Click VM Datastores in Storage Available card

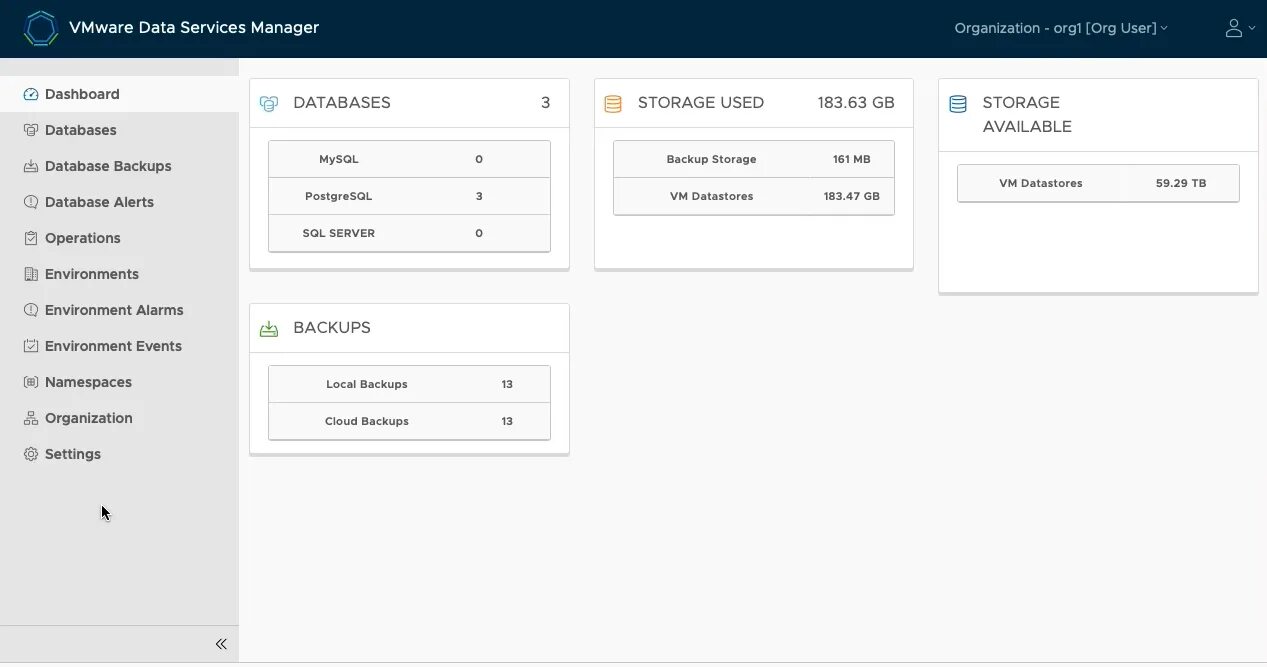point(1041,183)
